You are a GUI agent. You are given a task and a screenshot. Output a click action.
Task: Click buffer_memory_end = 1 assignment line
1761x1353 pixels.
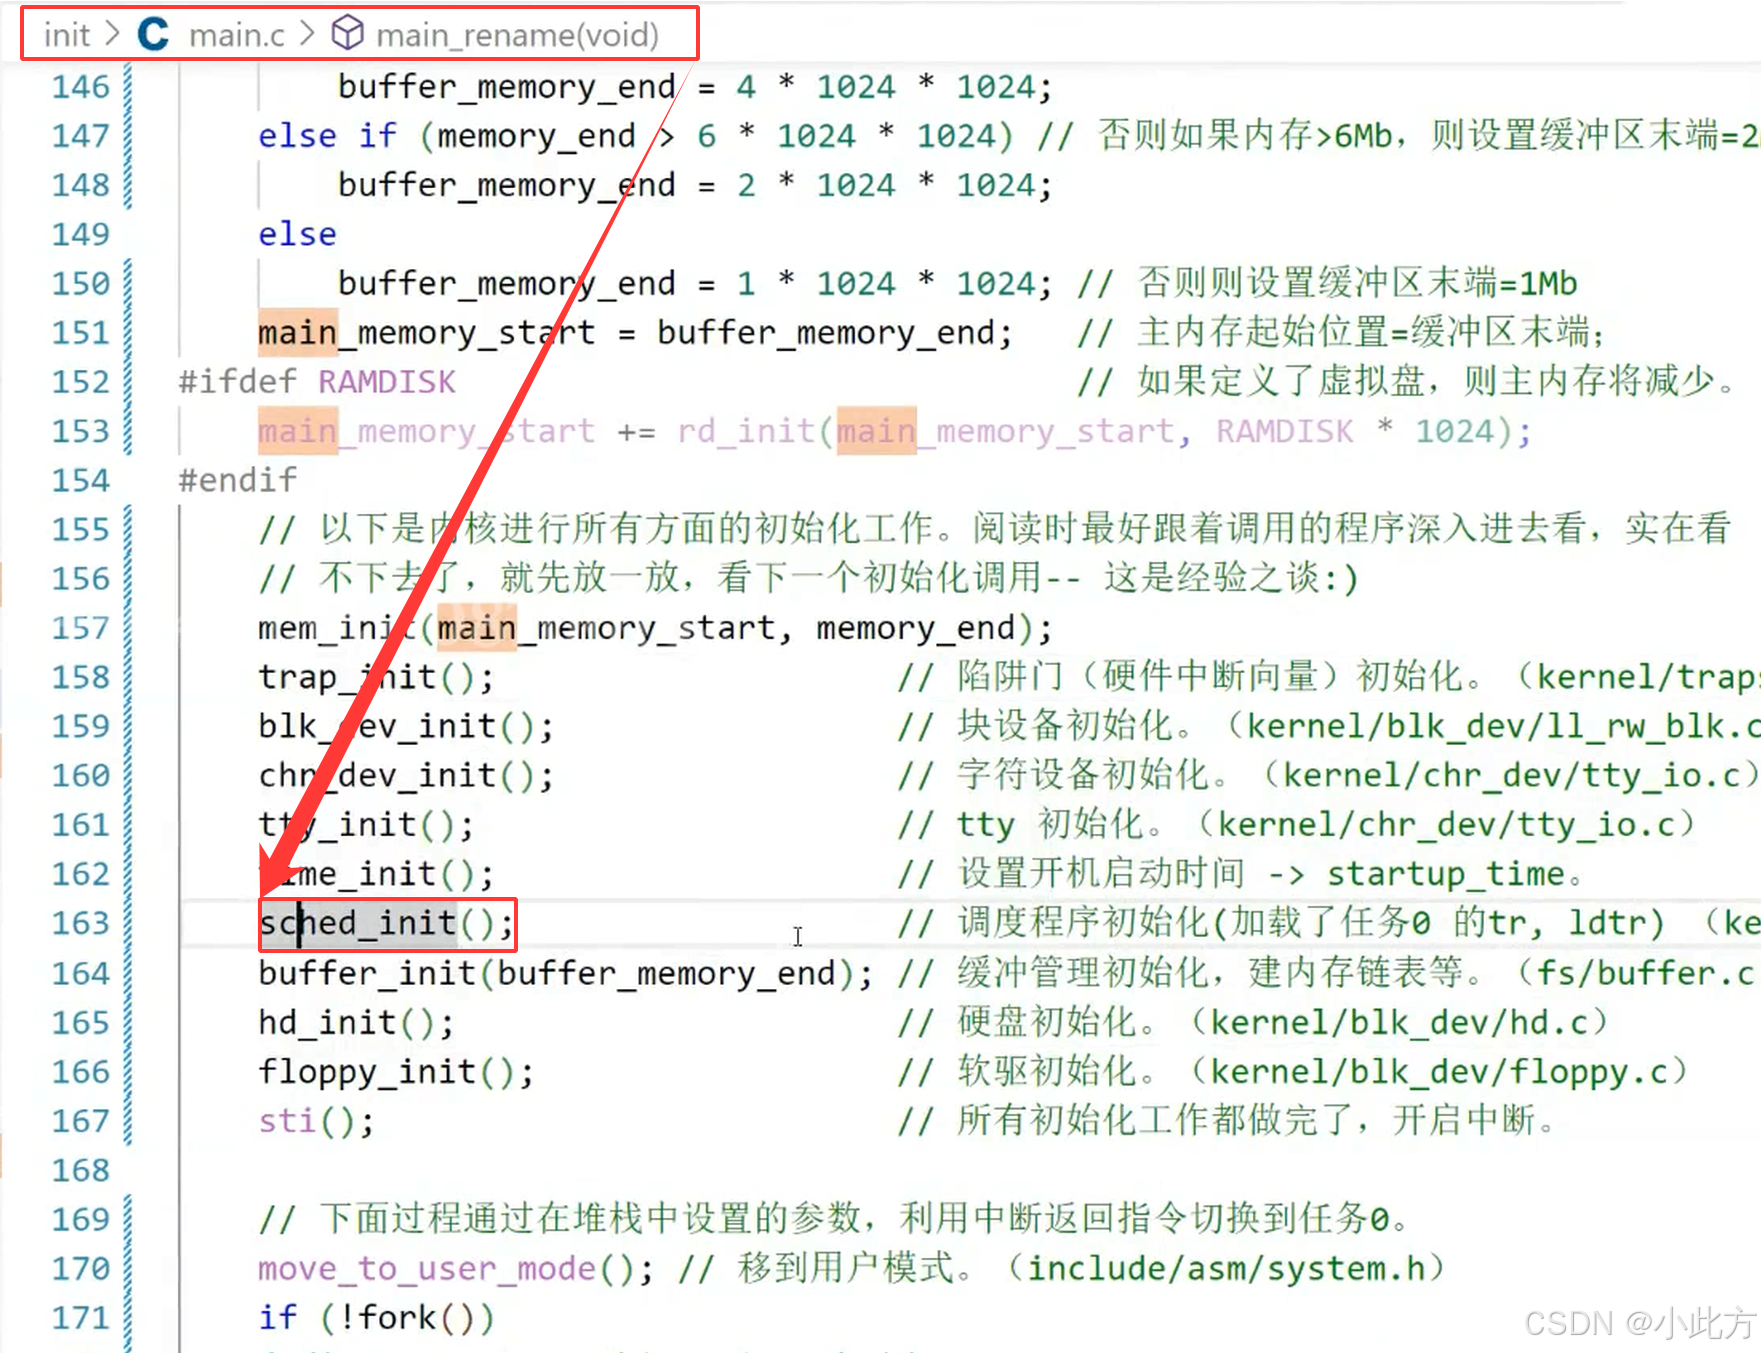click(695, 284)
